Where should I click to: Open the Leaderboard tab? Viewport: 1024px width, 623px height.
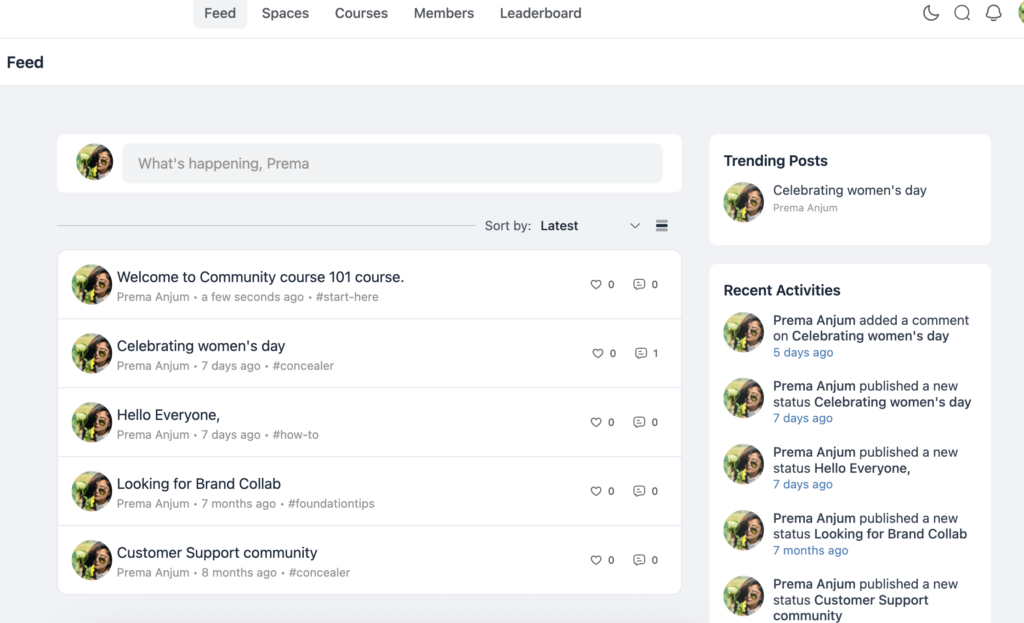click(x=540, y=13)
